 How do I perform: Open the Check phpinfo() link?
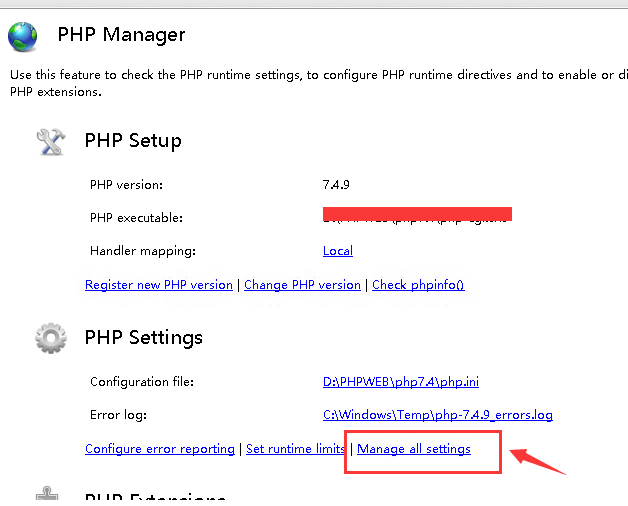418,285
